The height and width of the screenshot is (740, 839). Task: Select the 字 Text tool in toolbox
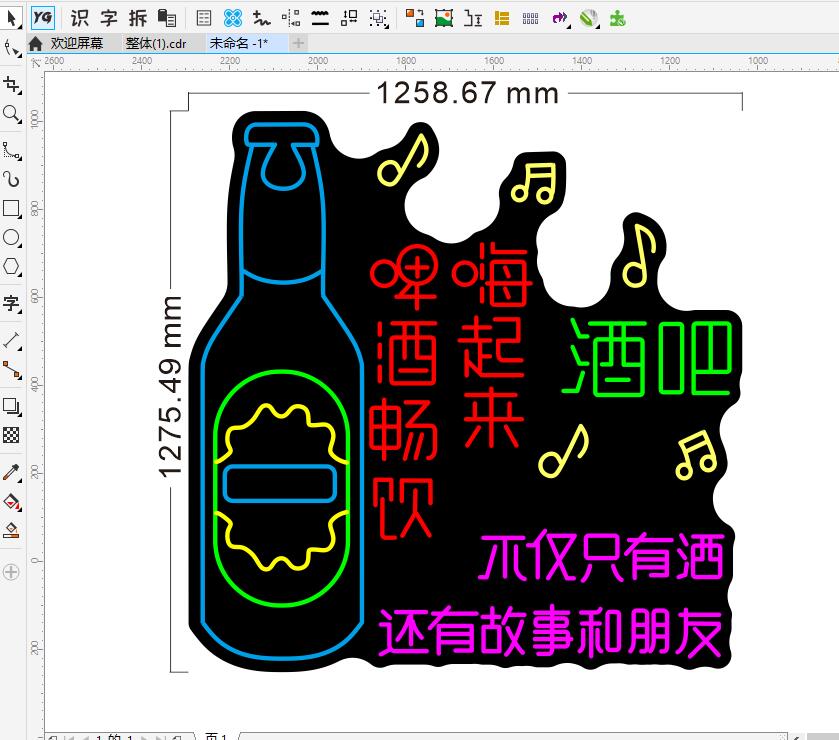click(12, 303)
